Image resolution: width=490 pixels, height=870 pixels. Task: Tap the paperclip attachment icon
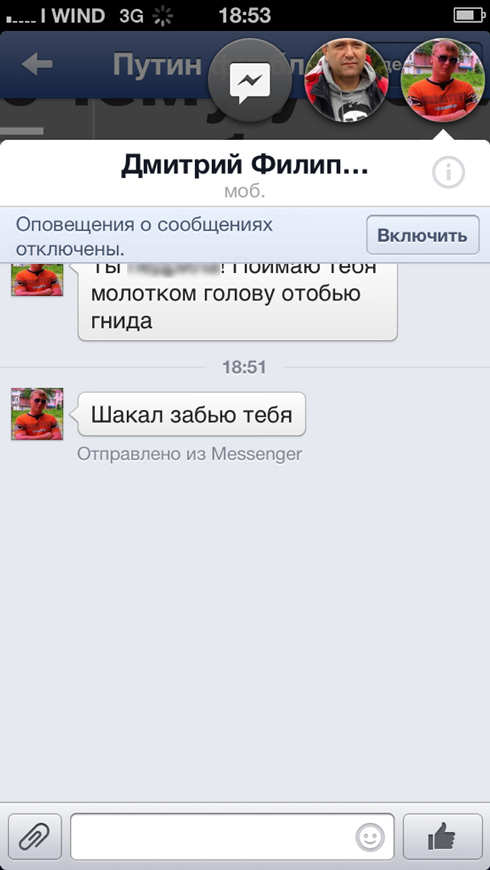(x=35, y=836)
